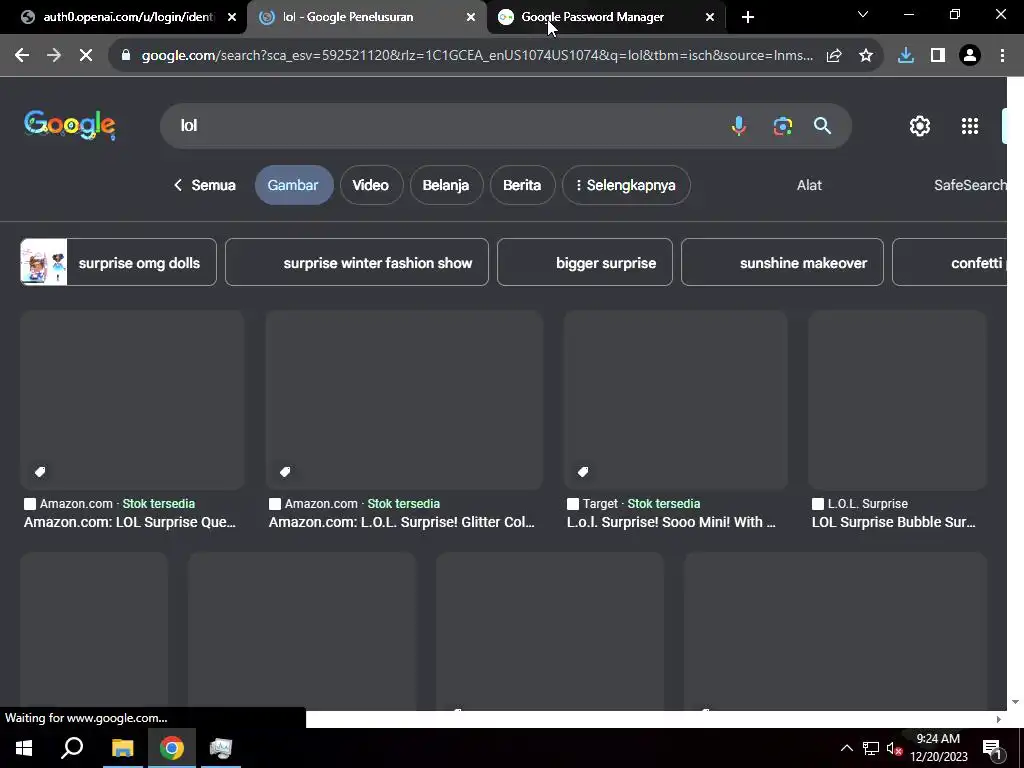Image resolution: width=1024 pixels, height=768 pixels.
Task: Open the muted volume tray icon
Action: coord(894,748)
